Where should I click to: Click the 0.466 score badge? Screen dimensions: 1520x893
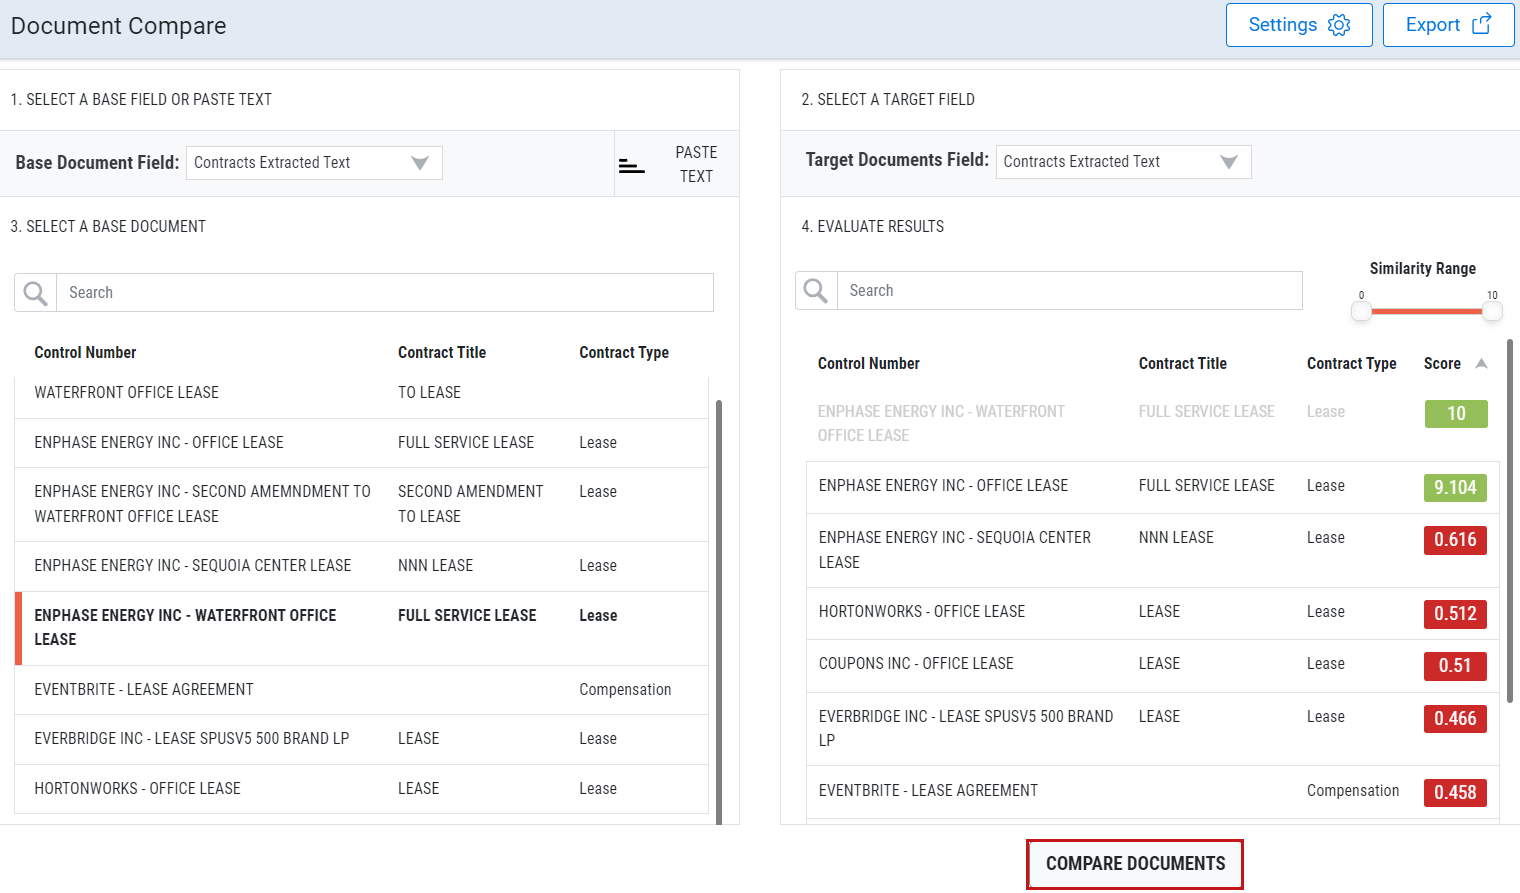[1455, 719]
